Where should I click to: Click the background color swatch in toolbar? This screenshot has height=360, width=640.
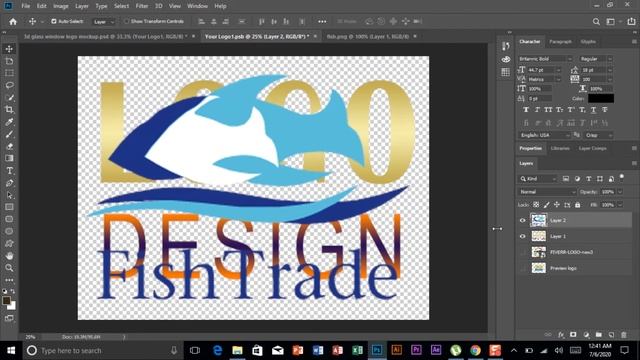pyautogui.click(x=13, y=306)
